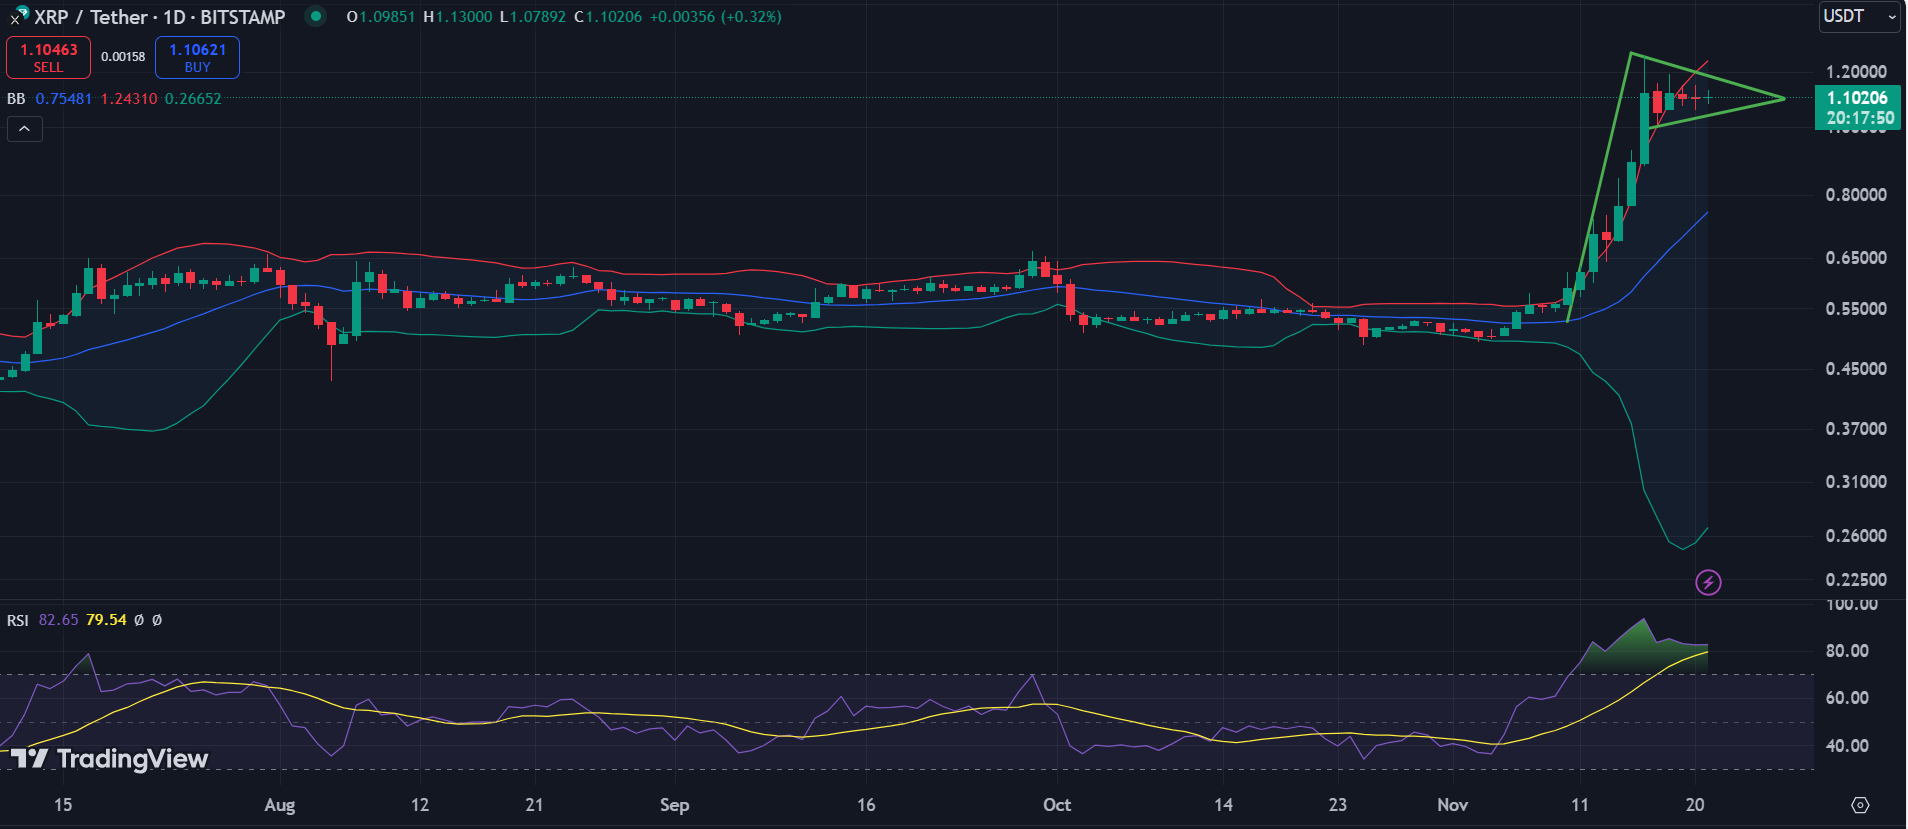Screen dimensions: 1908x829
Task: Click the 15 date label on time axis
Action: (63, 805)
